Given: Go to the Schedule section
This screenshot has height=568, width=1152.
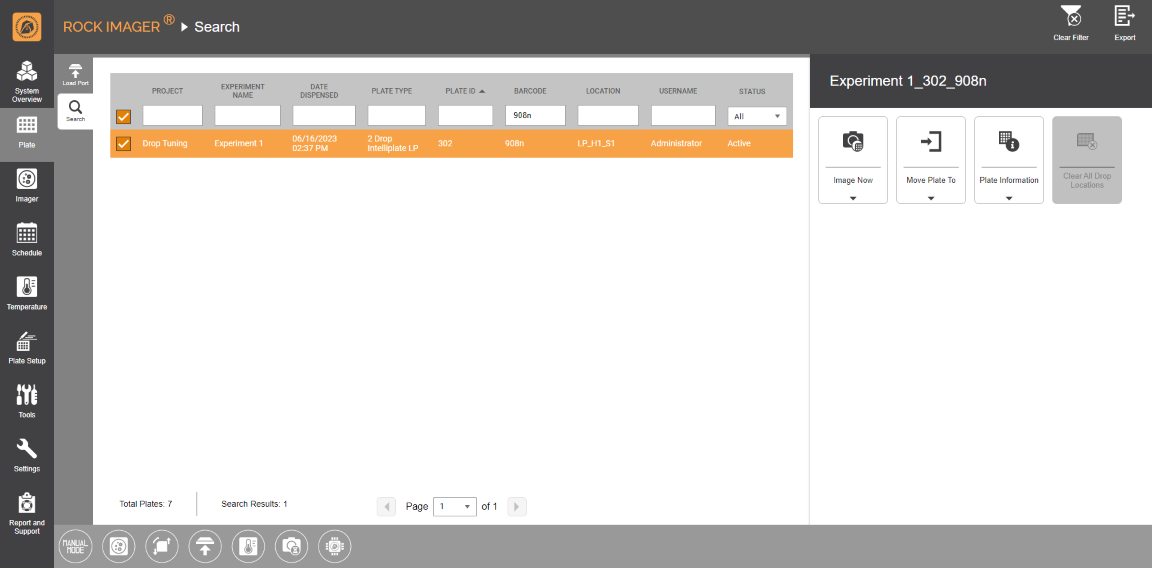Looking at the screenshot, I should [27, 239].
